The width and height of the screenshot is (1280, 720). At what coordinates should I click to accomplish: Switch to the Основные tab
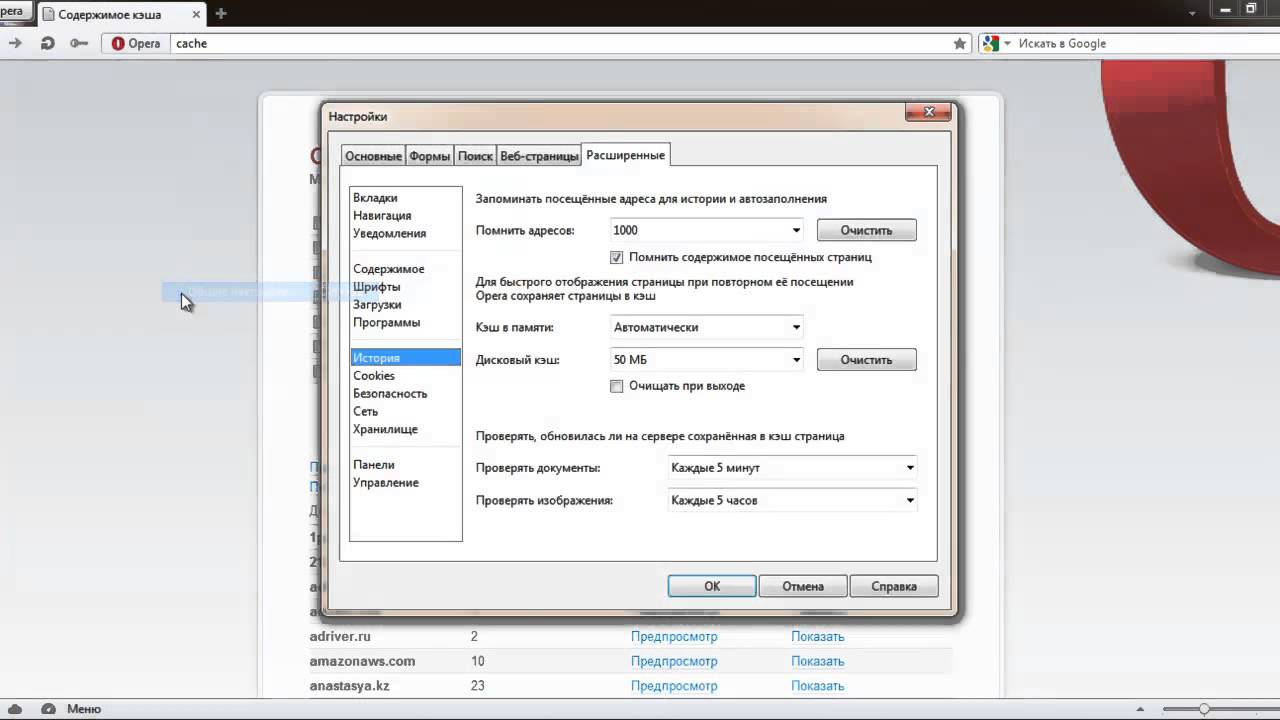373,156
